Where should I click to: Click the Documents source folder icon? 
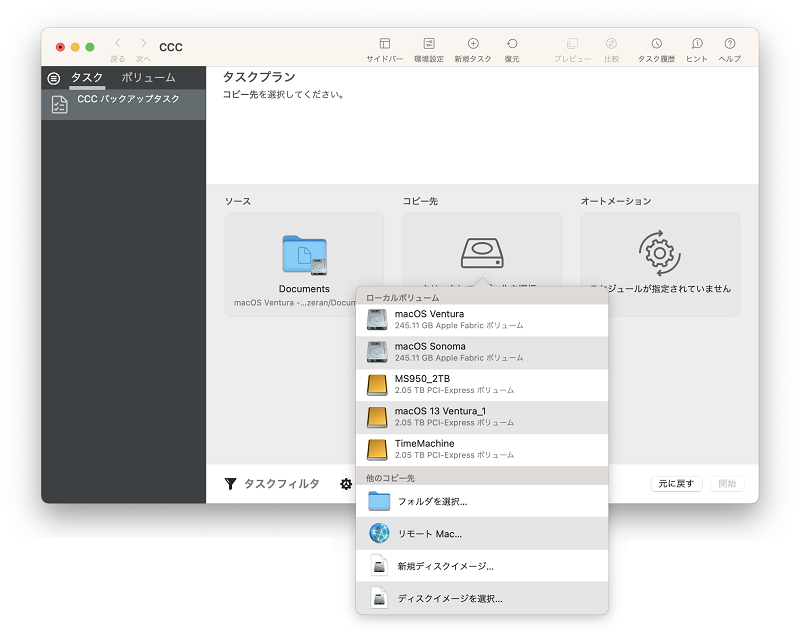(305, 255)
